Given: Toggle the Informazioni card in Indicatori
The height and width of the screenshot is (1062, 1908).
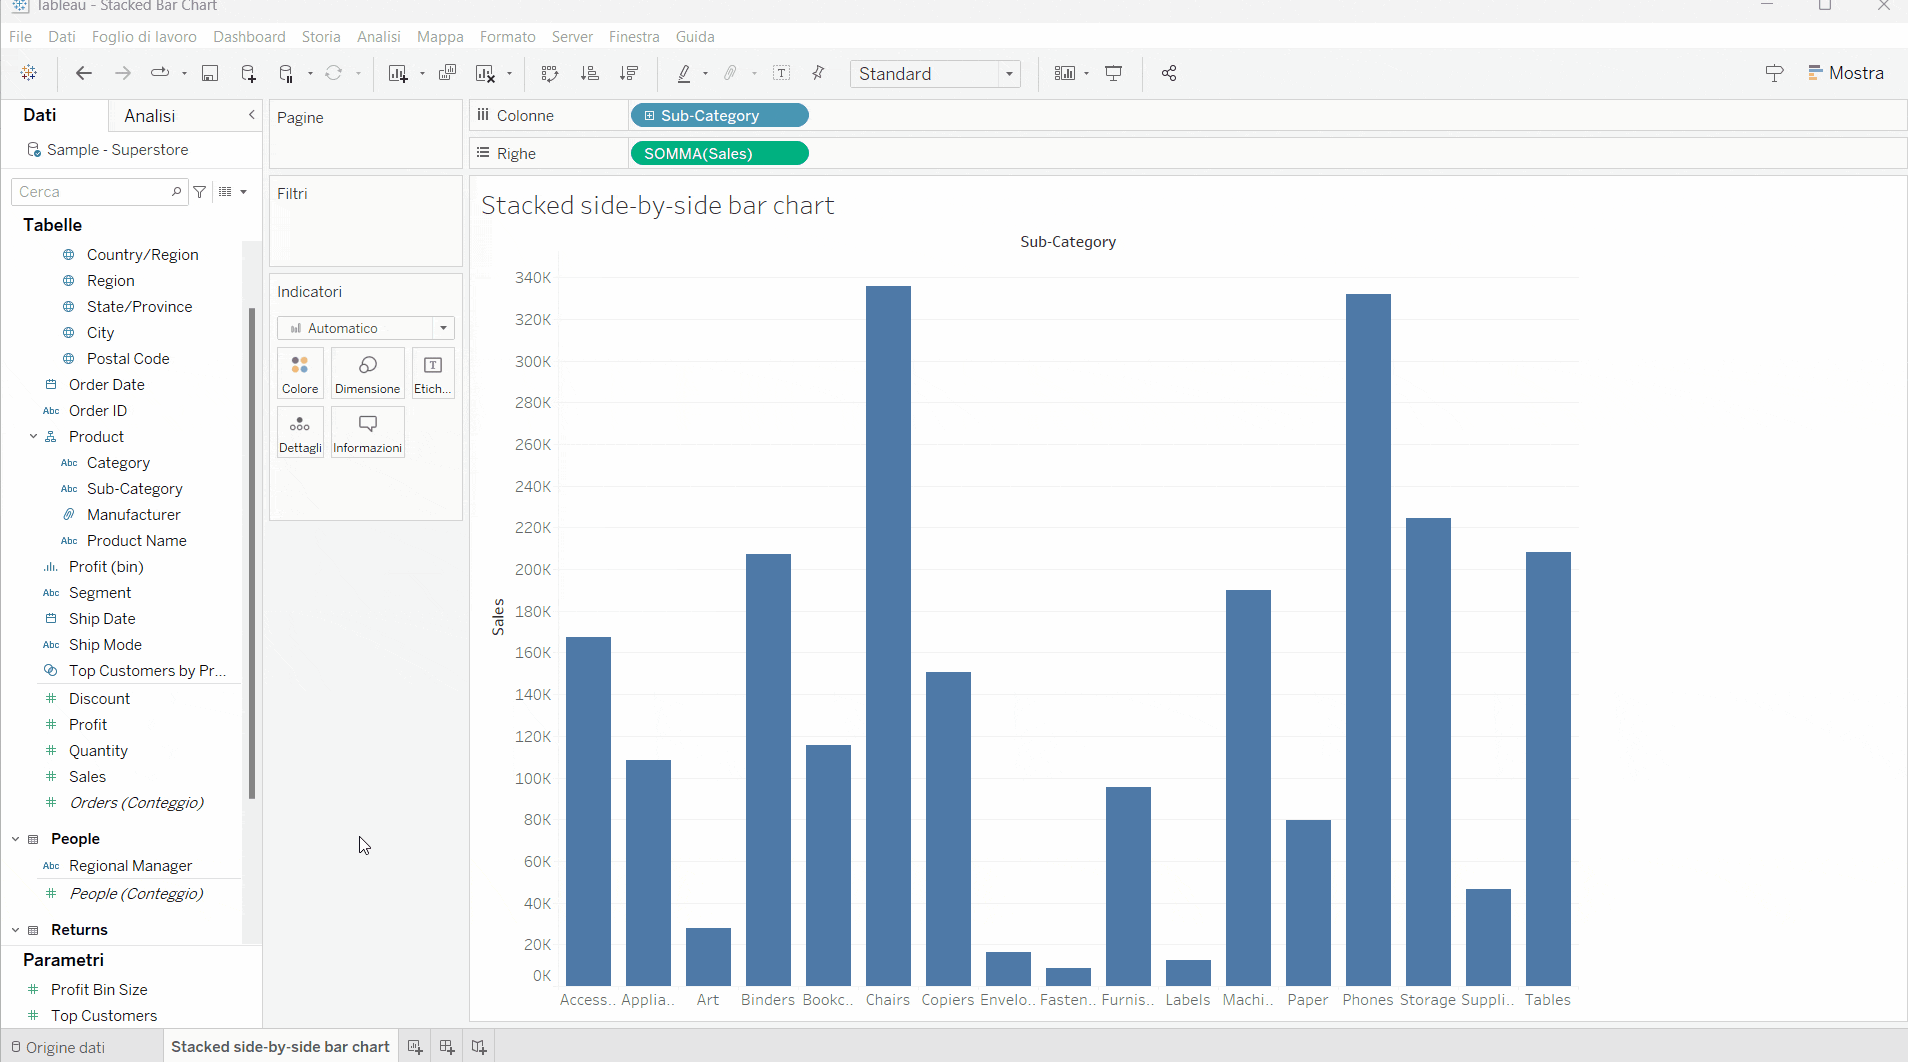Looking at the screenshot, I should (367, 432).
